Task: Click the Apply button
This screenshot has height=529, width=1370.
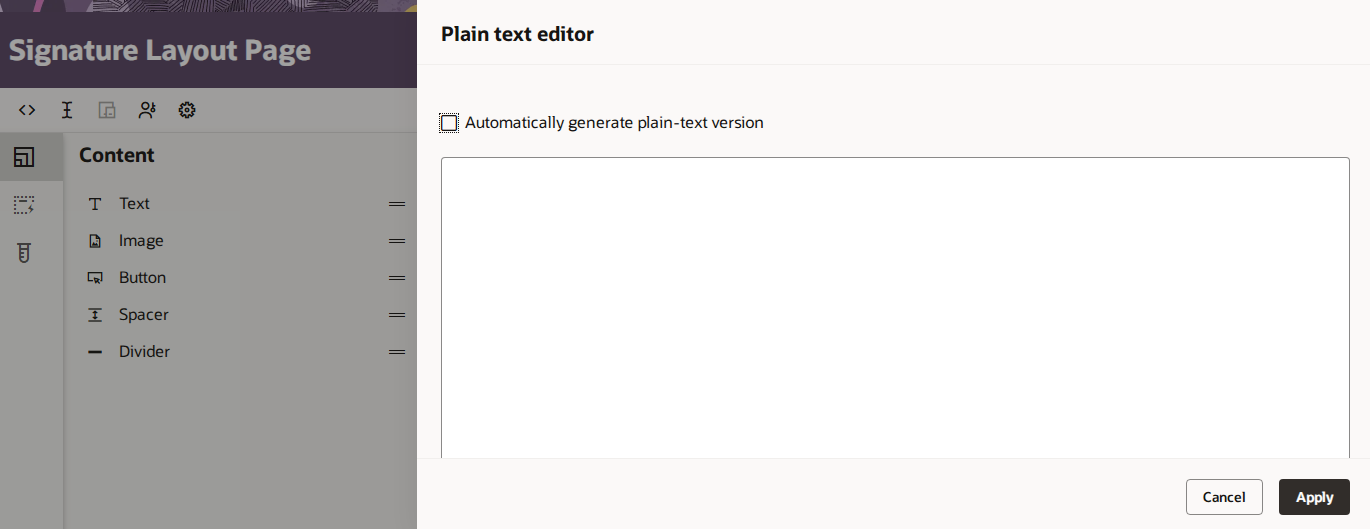Action: pyautogui.click(x=1314, y=497)
